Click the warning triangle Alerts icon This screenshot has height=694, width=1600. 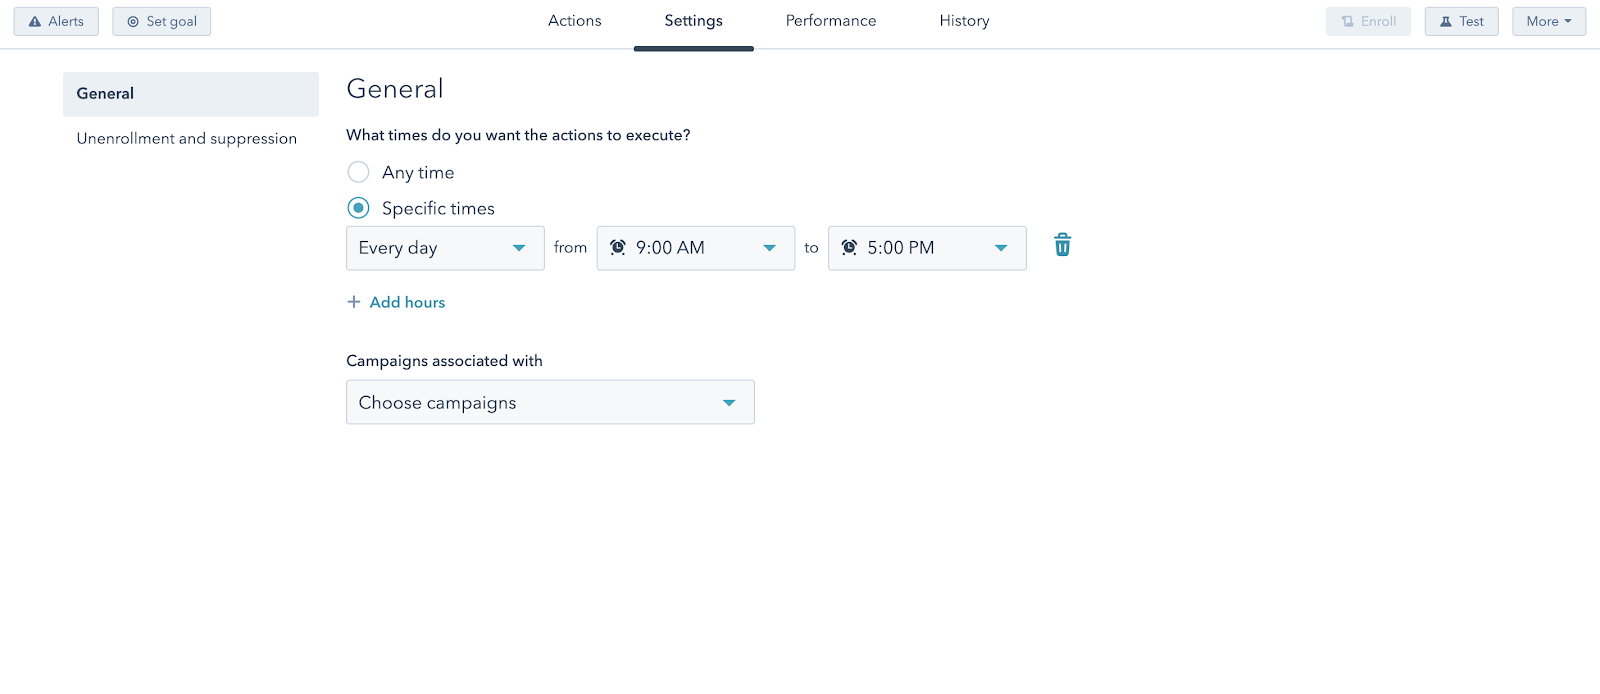pos(35,22)
